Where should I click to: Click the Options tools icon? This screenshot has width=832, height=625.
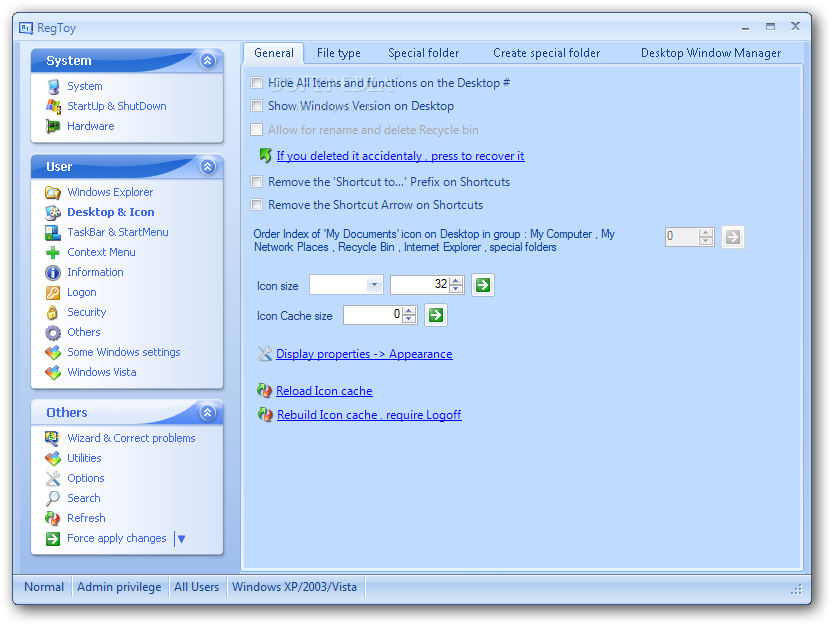point(53,479)
